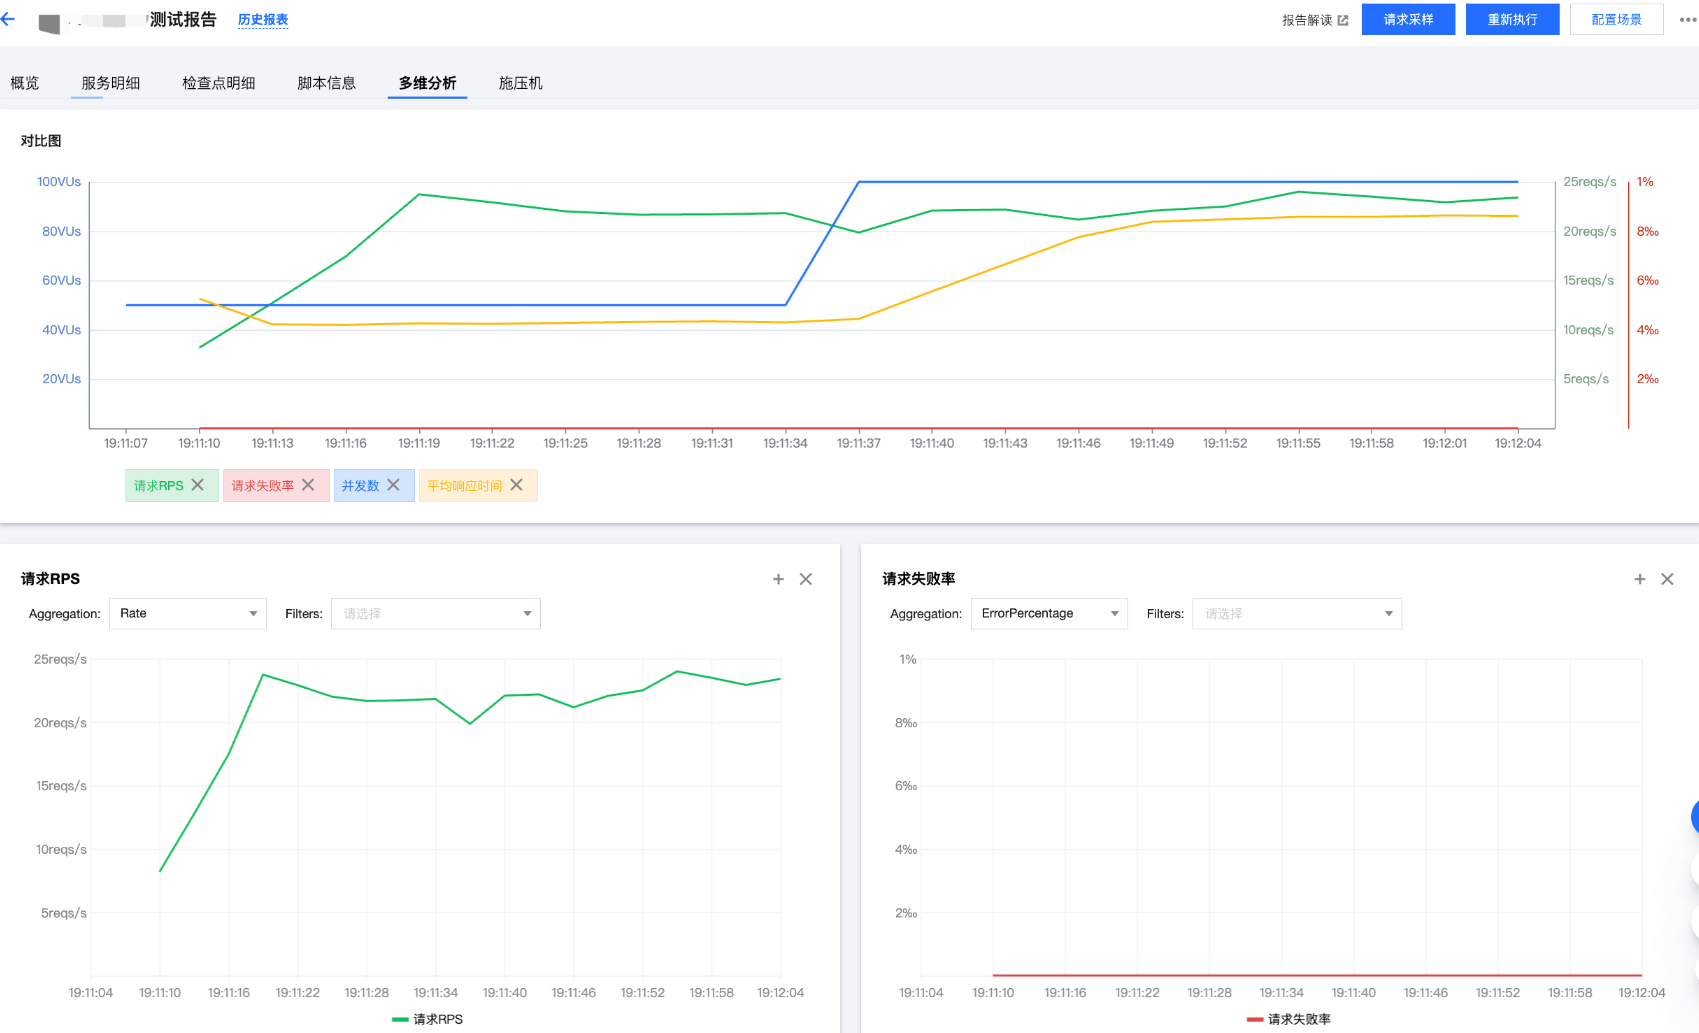Remove the 请求失败率 tag with its X
1699x1033 pixels.
[x=308, y=485]
